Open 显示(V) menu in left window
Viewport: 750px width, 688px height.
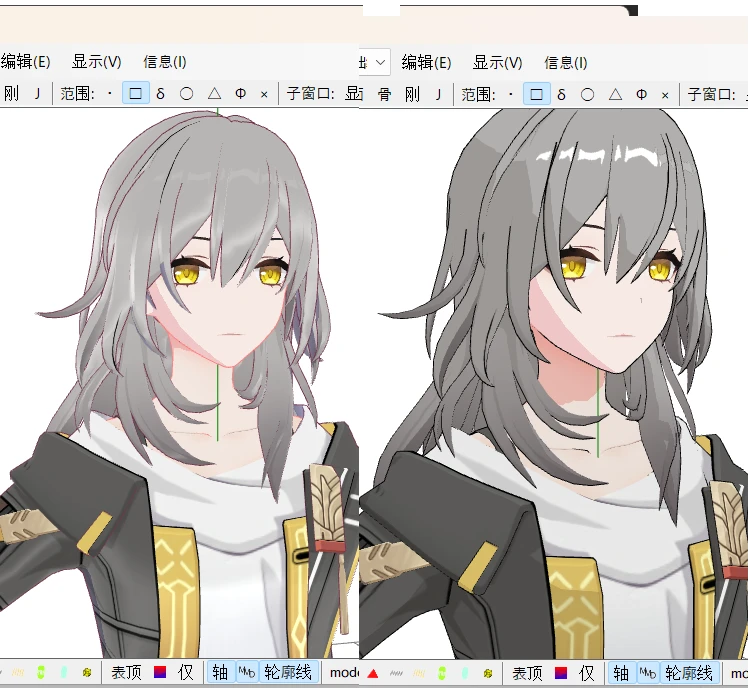[x=97, y=62]
